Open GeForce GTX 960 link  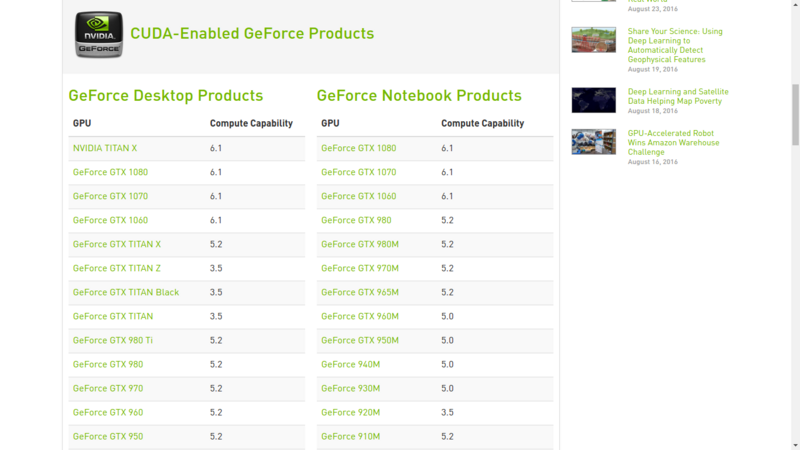click(108, 412)
